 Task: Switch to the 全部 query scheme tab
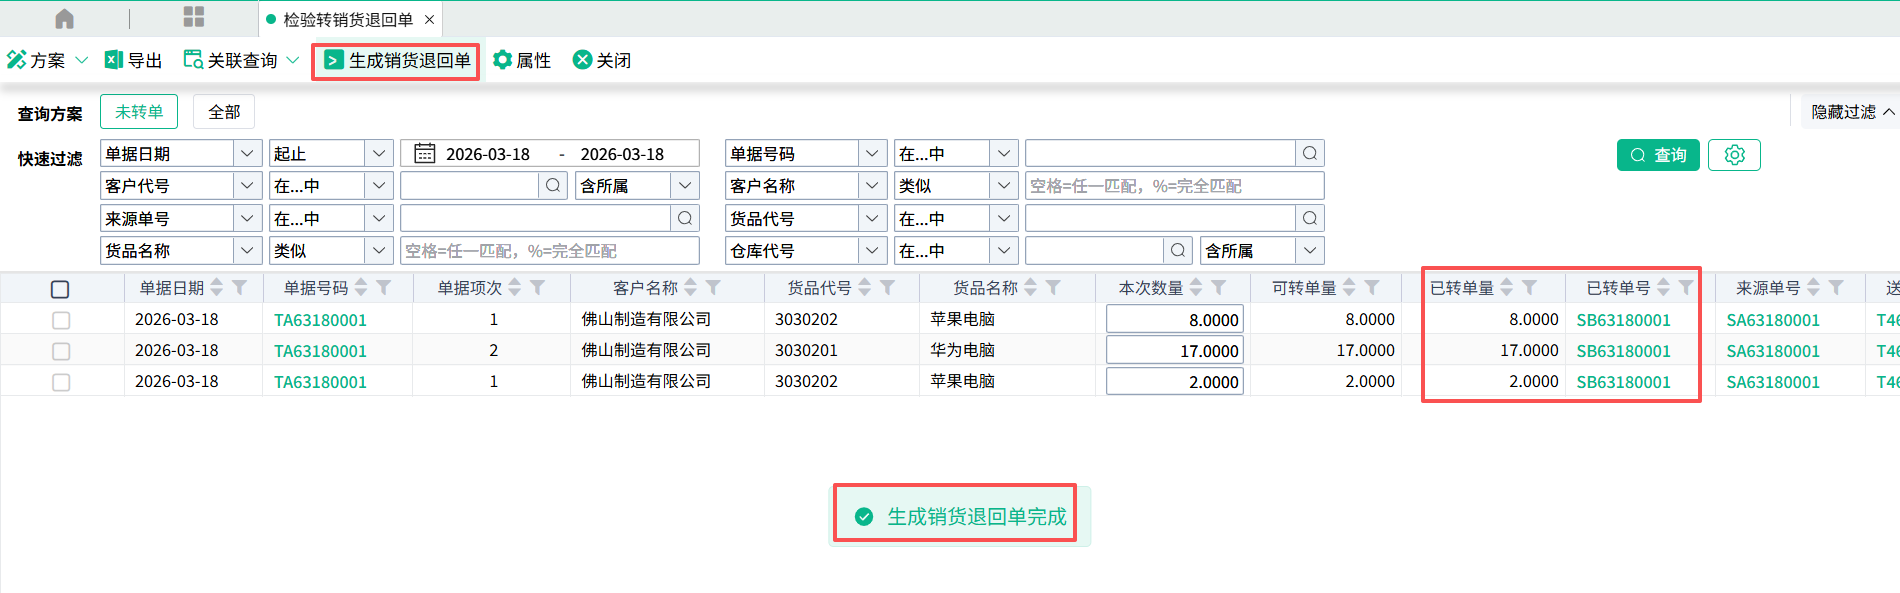click(224, 112)
